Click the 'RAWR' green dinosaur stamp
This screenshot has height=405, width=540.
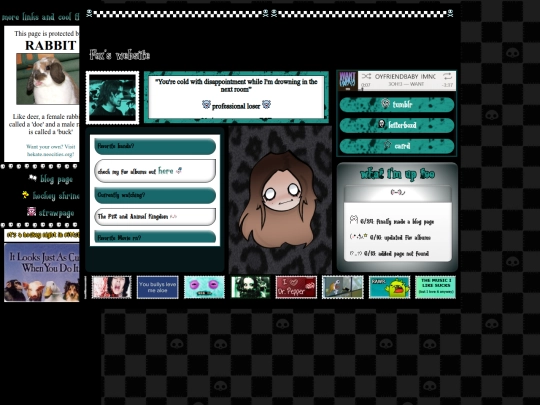coord(389,287)
